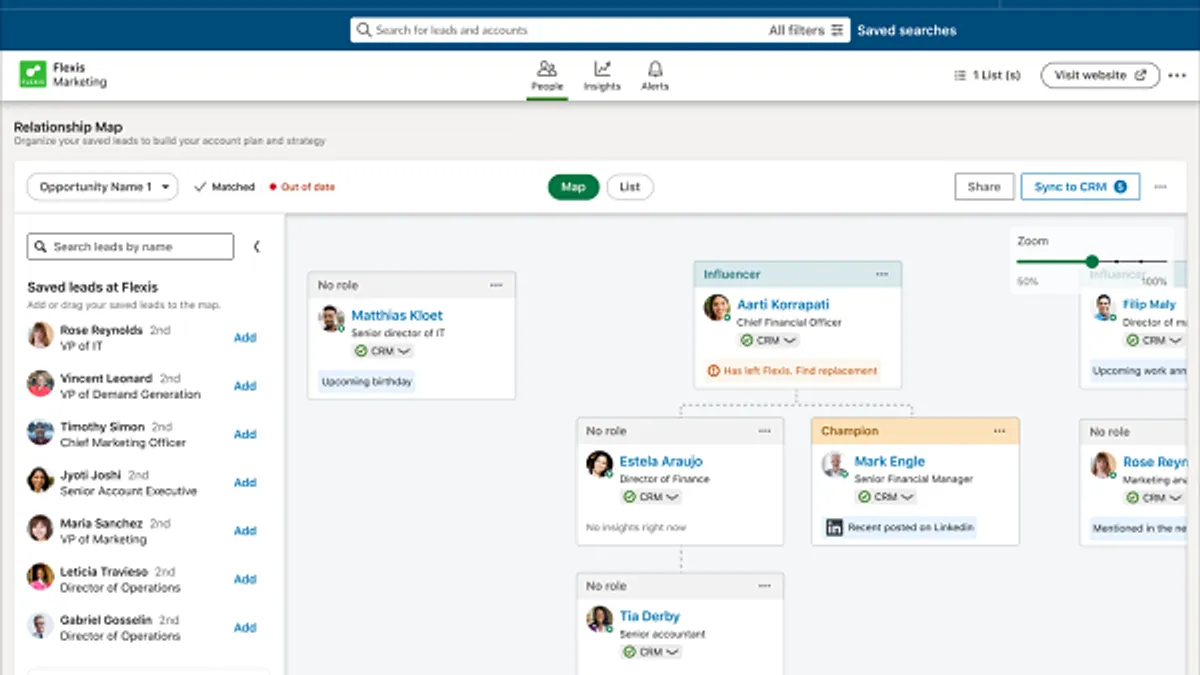Click the Share button
This screenshot has height=675, width=1200.
[984, 187]
